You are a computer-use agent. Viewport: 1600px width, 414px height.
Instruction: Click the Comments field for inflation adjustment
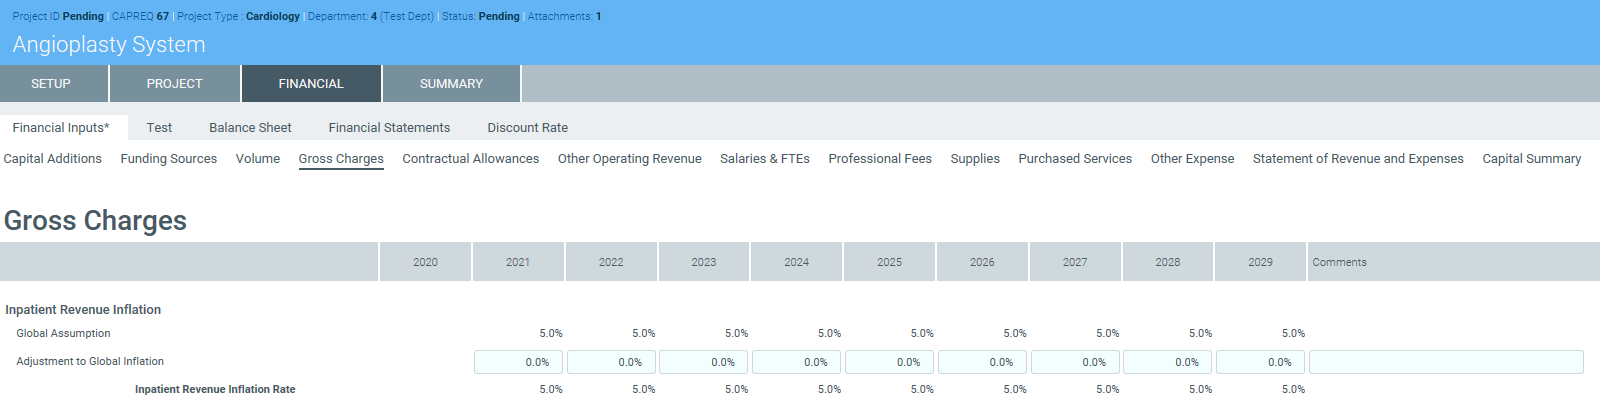tap(1446, 362)
